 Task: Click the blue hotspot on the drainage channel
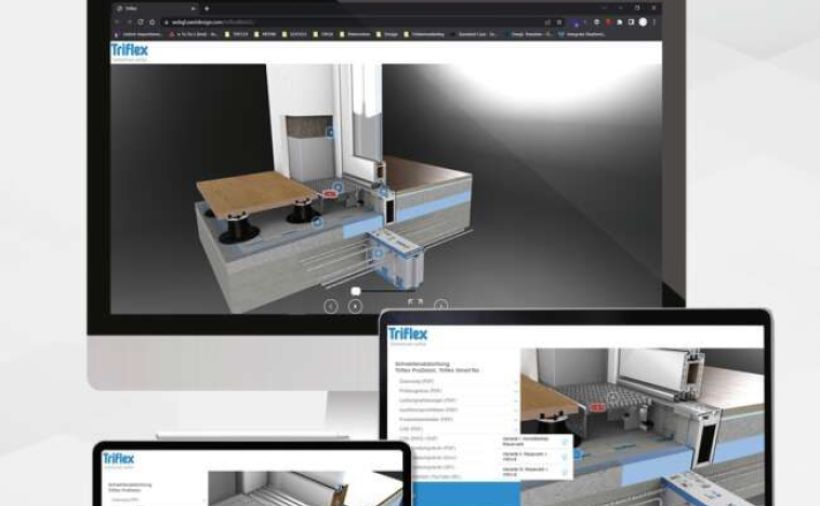pyautogui.click(x=377, y=253)
